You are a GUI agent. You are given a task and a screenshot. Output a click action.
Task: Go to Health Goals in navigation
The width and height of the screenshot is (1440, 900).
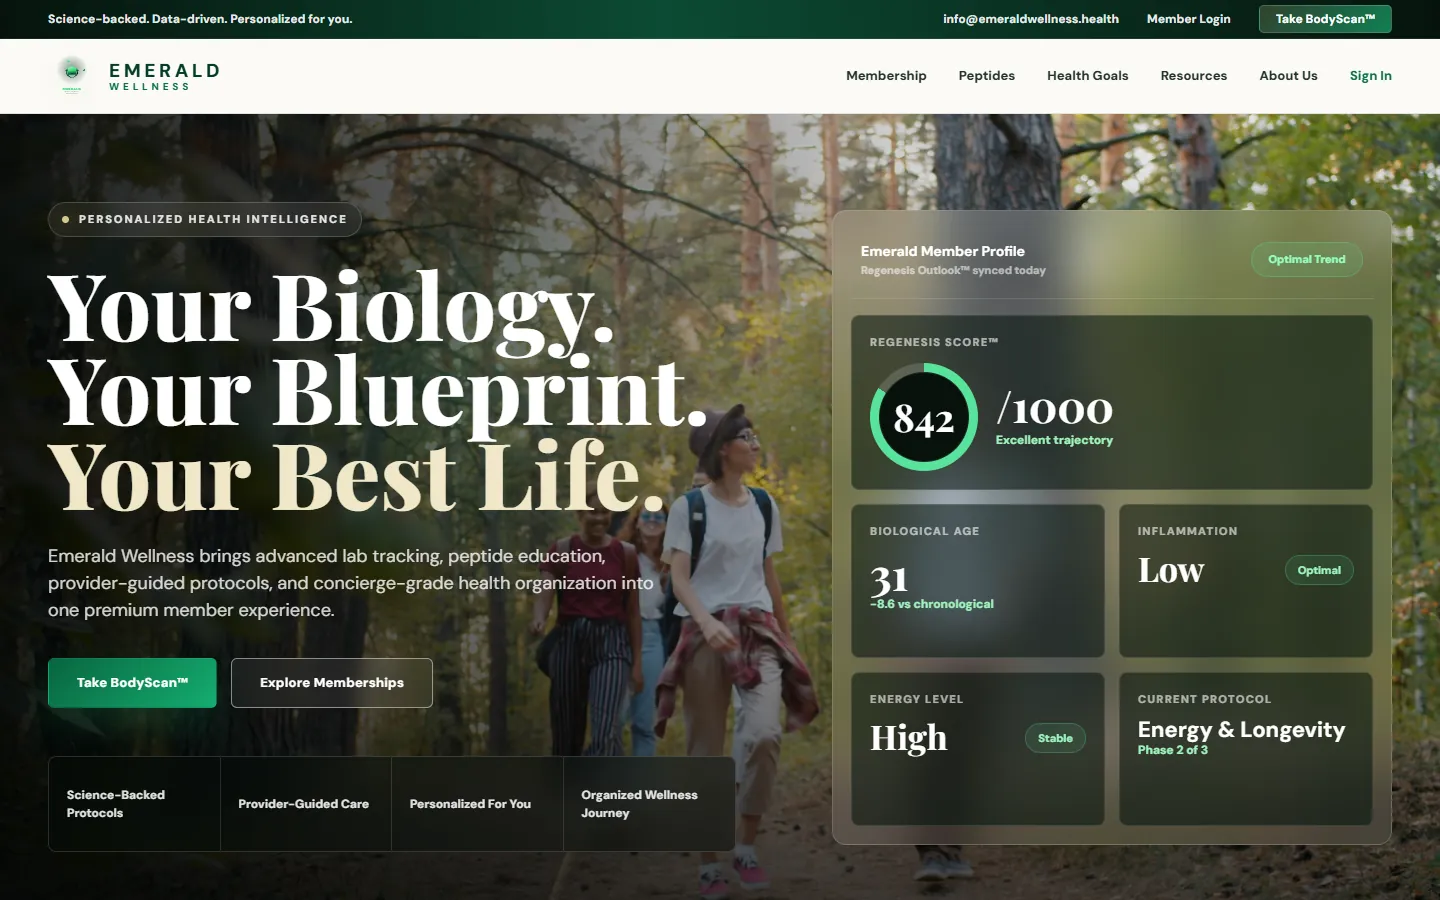1087,76
